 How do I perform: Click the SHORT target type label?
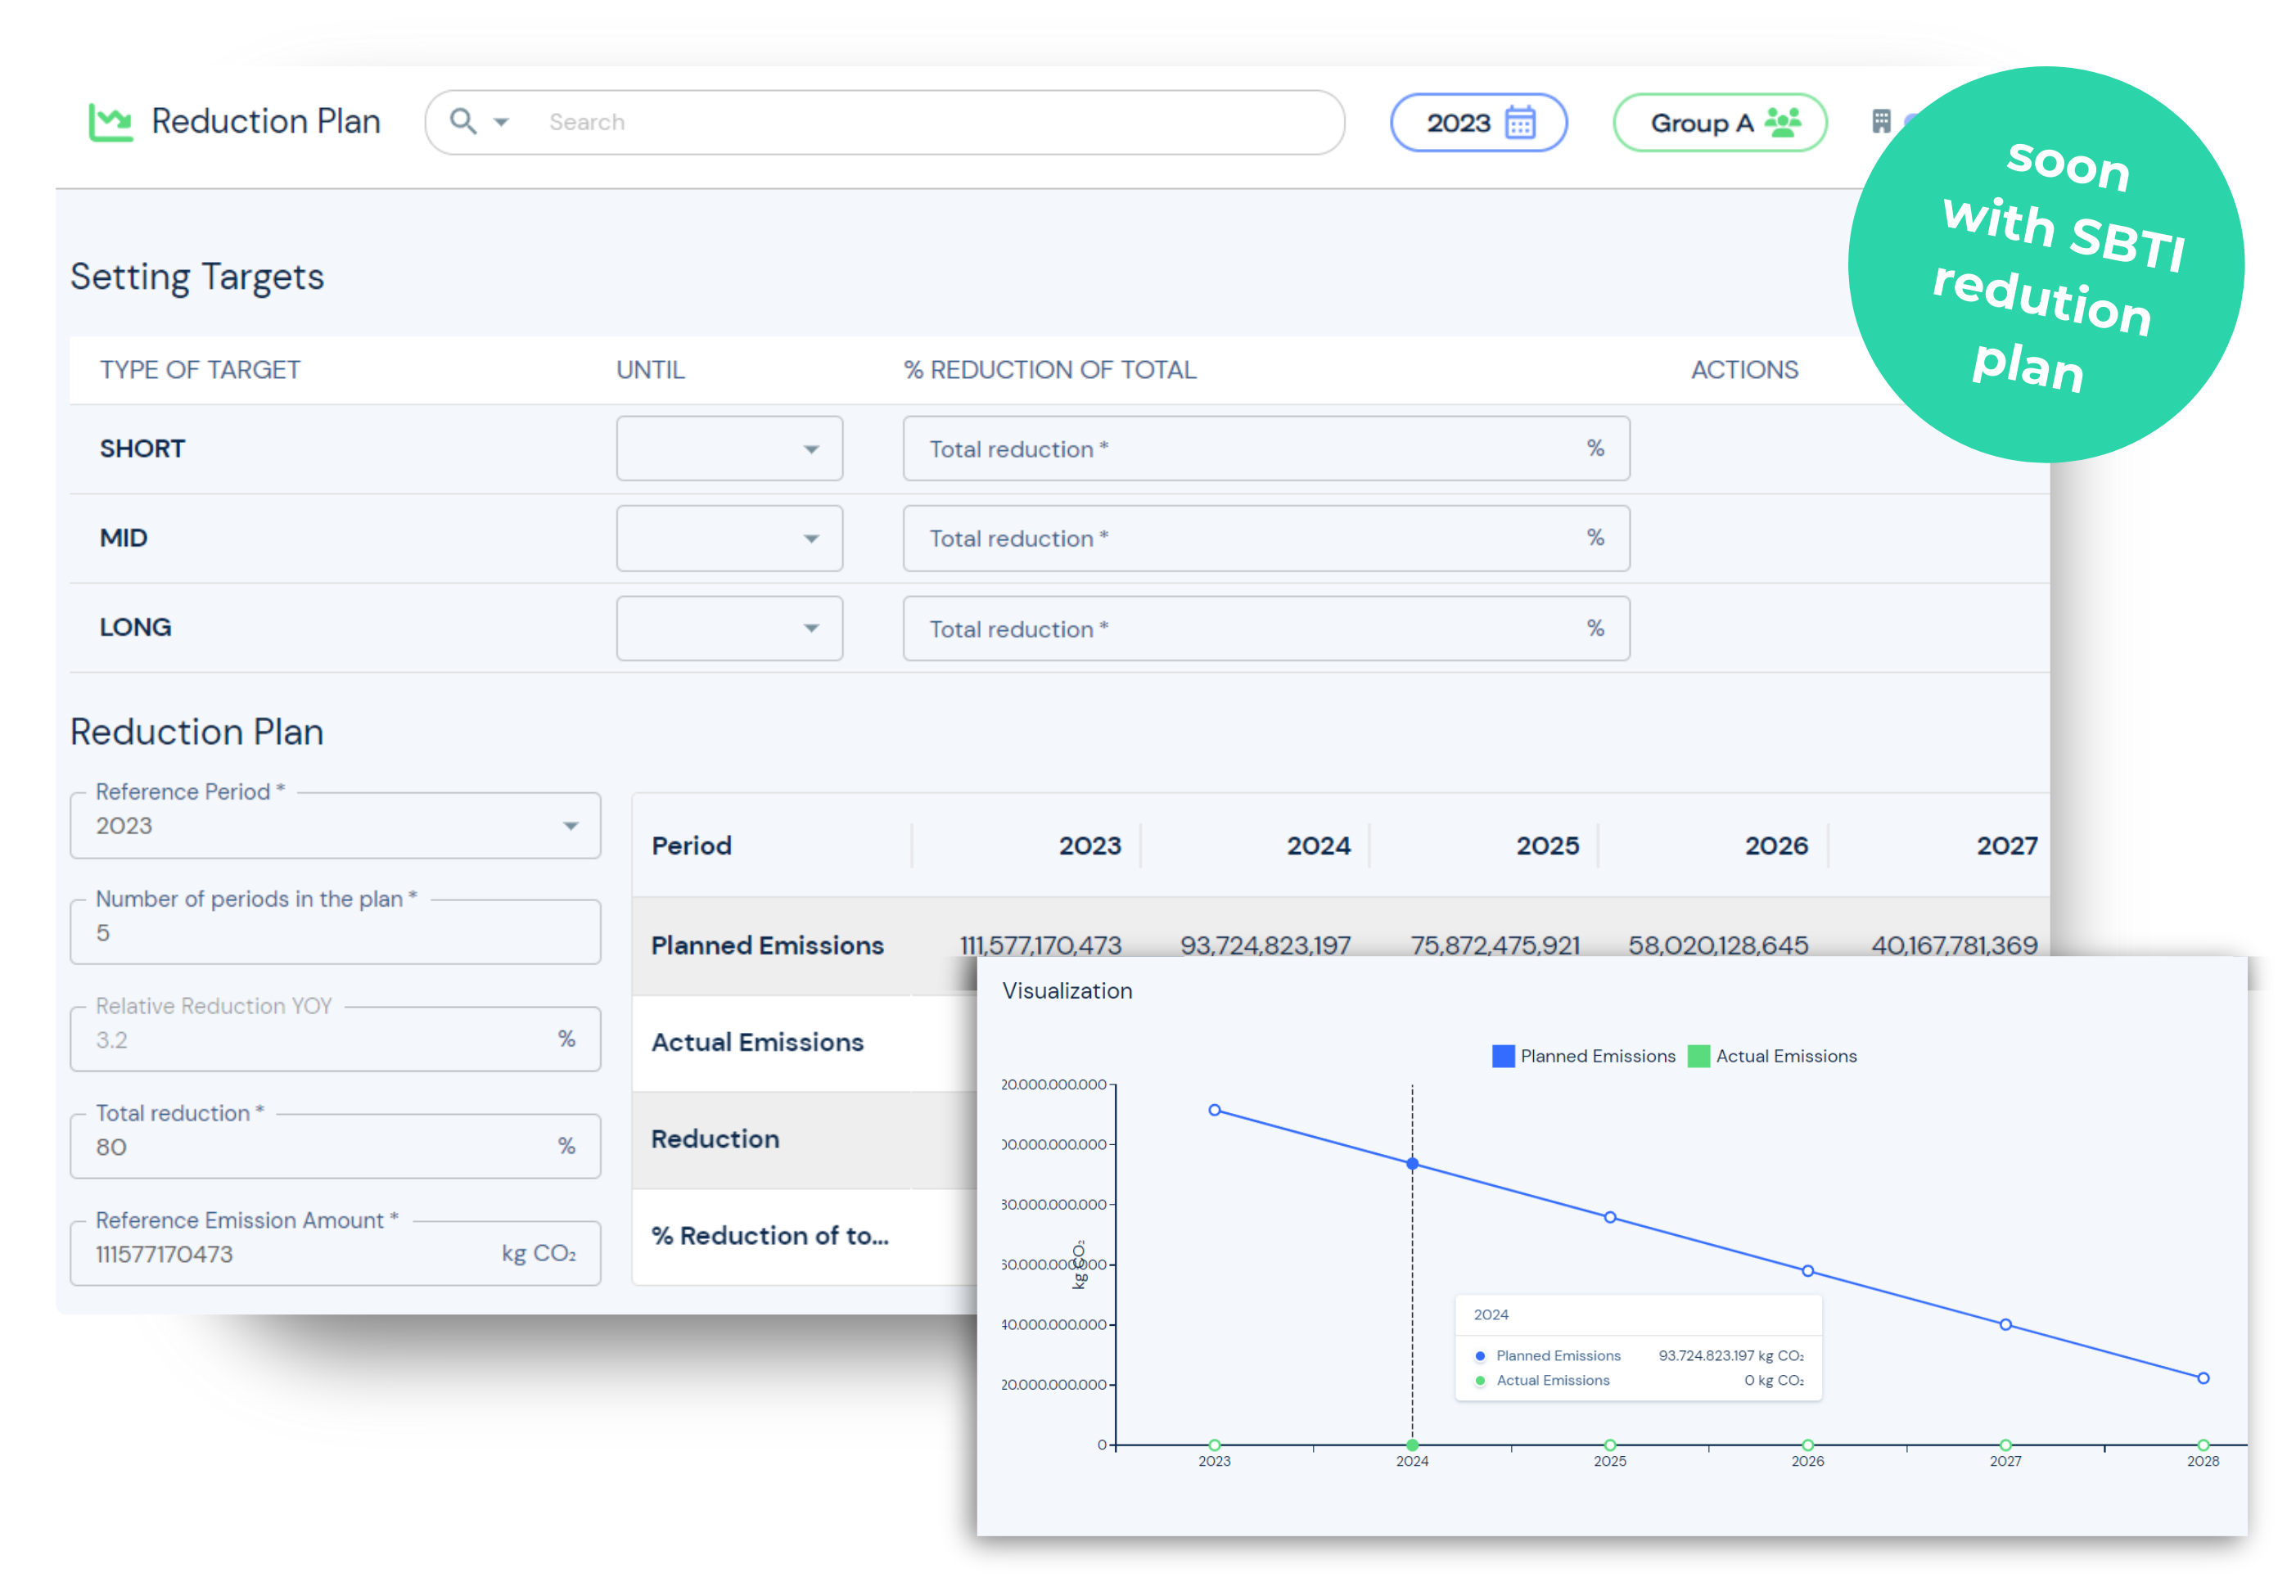coord(142,448)
